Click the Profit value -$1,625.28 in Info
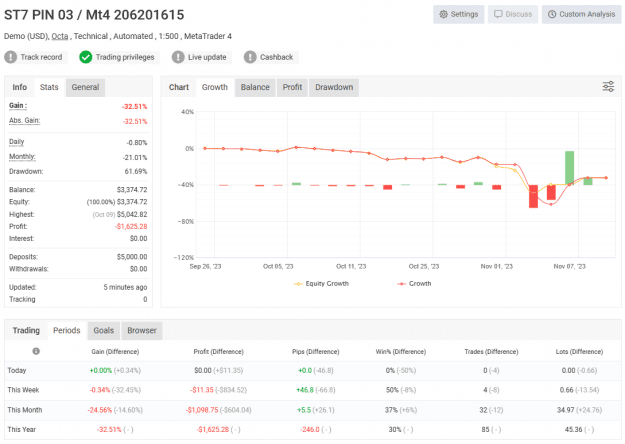Viewport: 625px width, 444px height. [131, 226]
